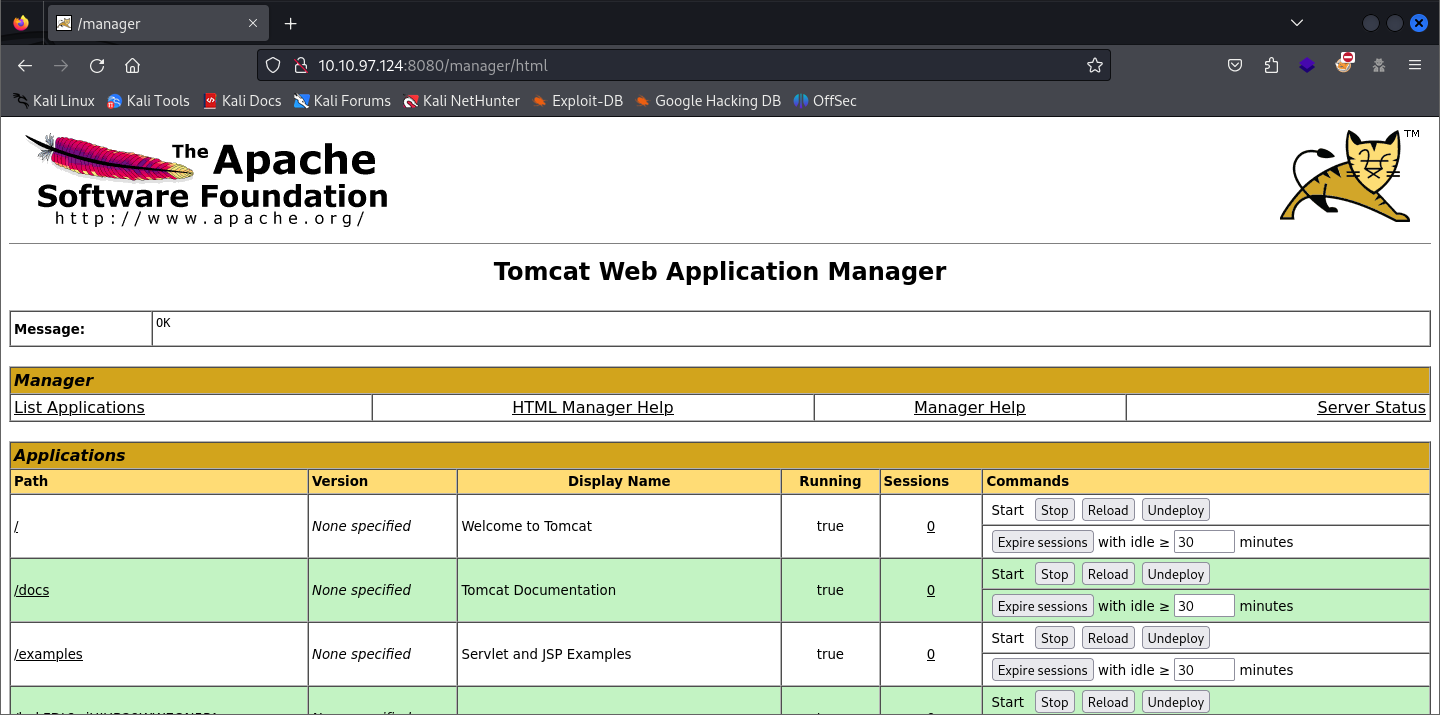Undeploy the /docs application

point(1176,574)
